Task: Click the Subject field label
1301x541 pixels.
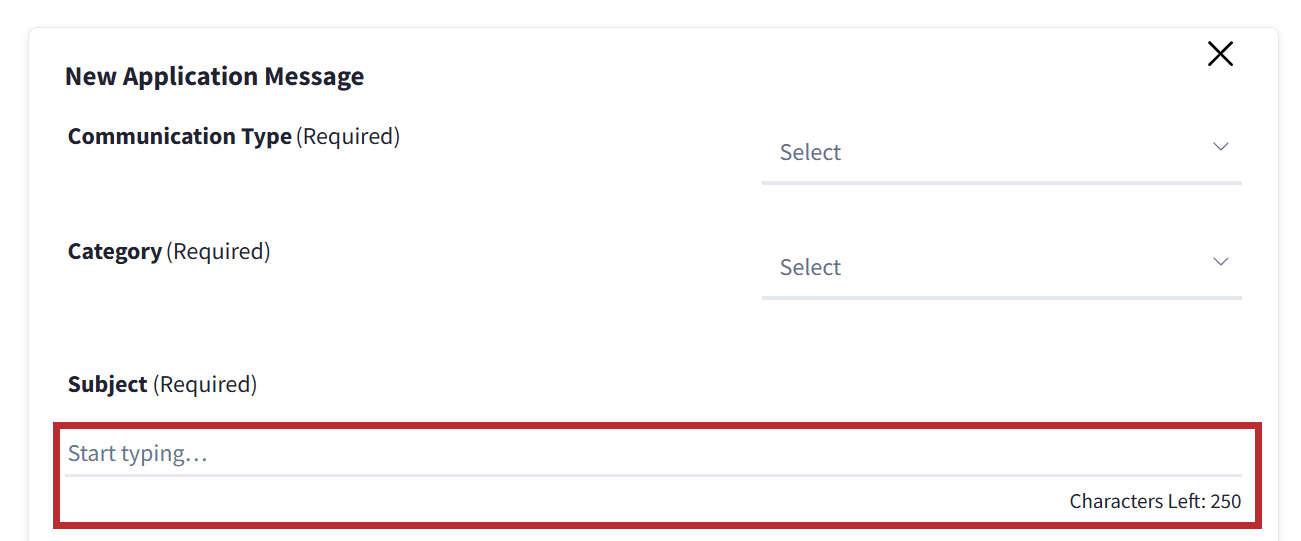Action: click(108, 384)
